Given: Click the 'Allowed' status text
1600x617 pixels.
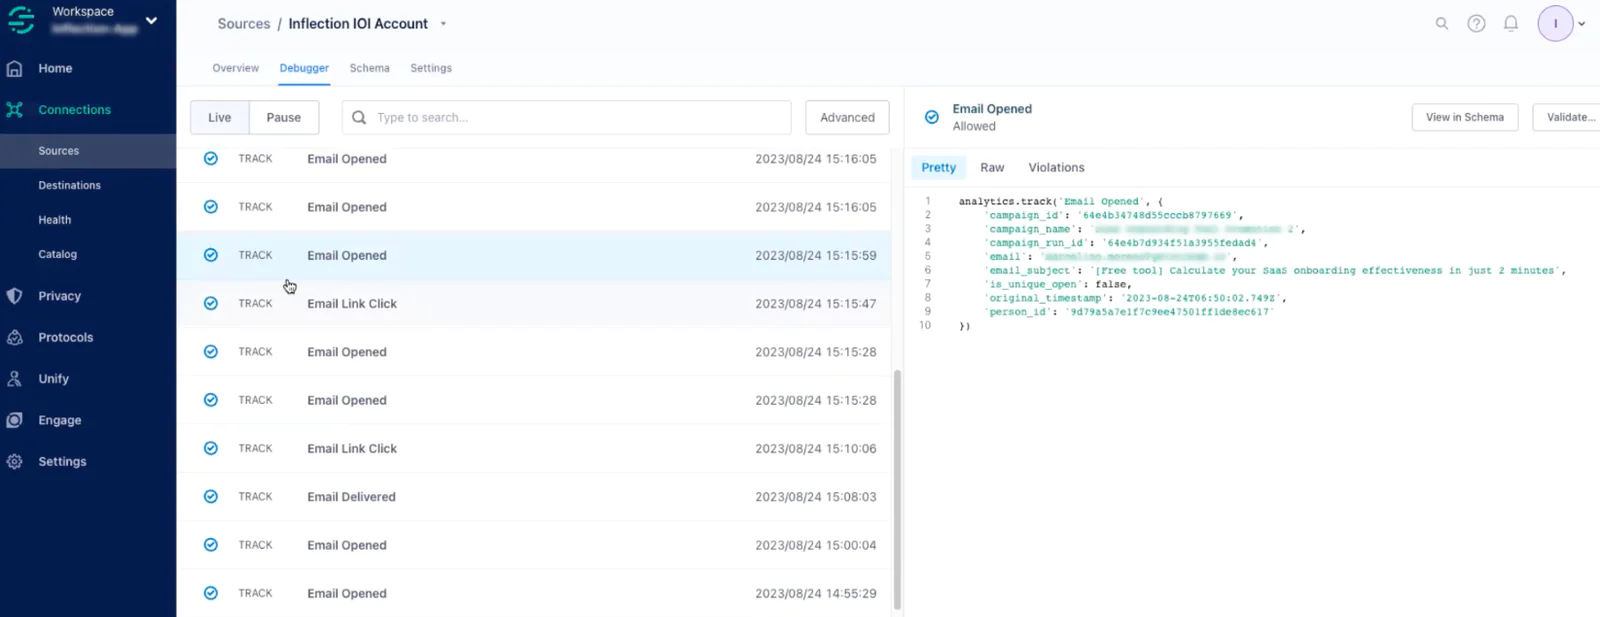Looking at the screenshot, I should pyautogui.click(x=974, y=126).
